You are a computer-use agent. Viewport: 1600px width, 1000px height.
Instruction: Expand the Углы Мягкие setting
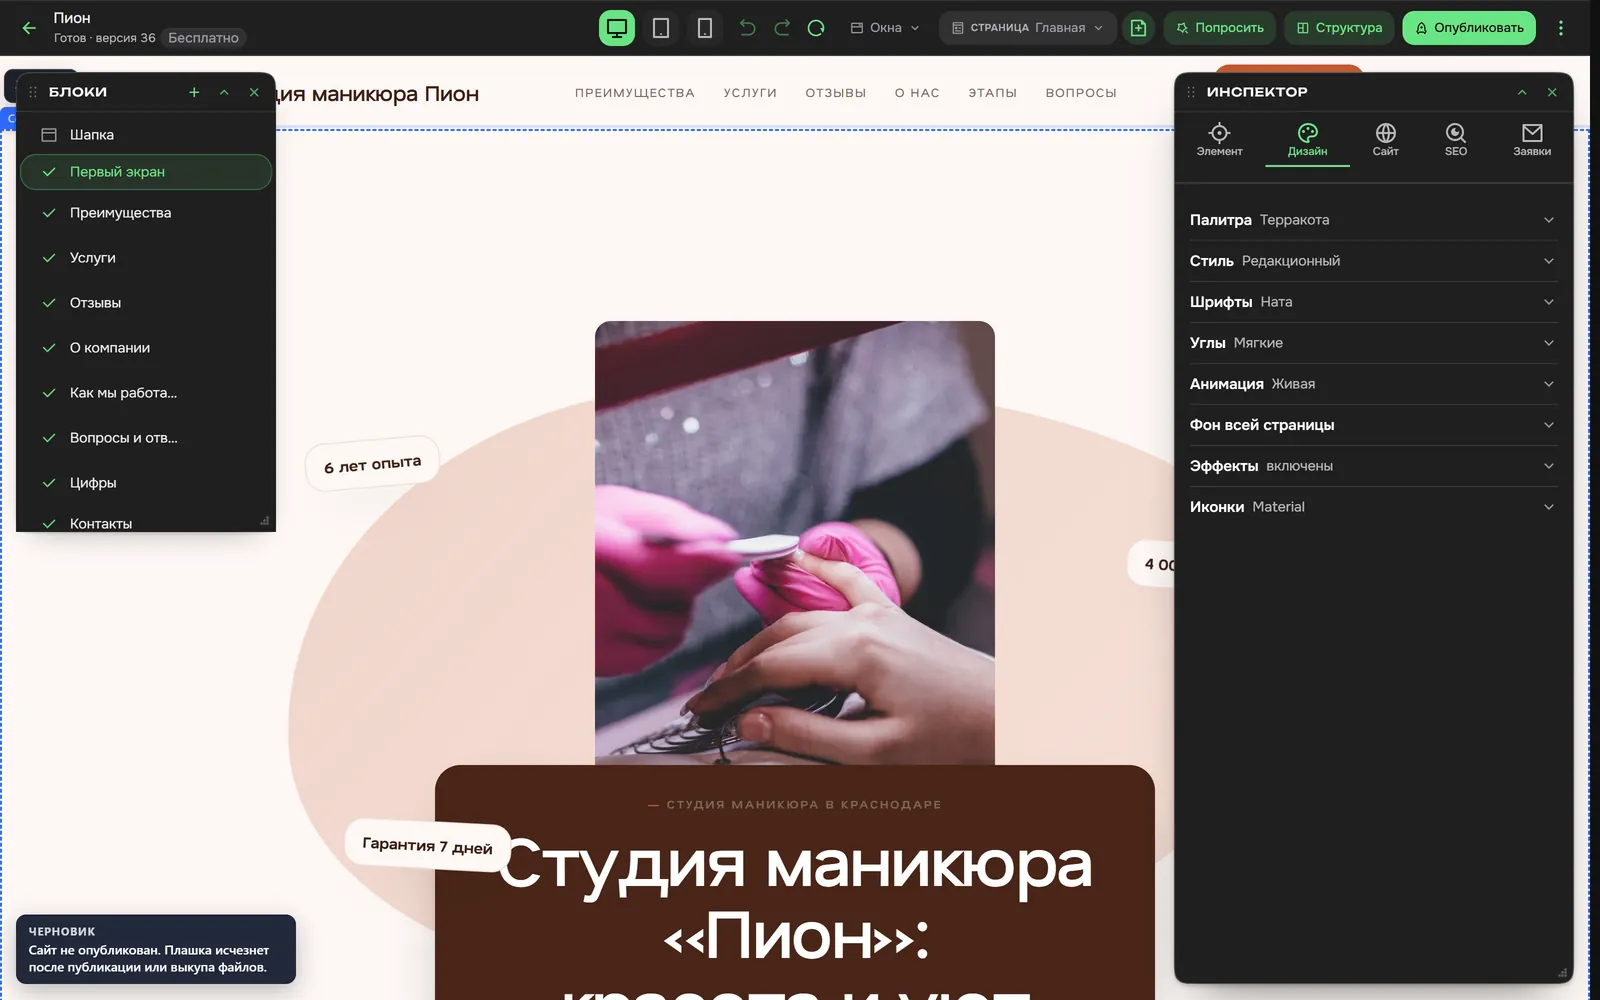click(x=1372, y=343)
